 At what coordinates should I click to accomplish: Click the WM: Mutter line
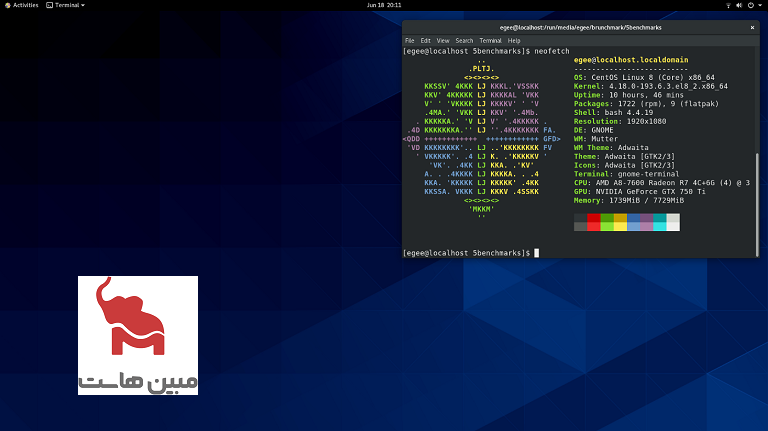coord(596,139)
